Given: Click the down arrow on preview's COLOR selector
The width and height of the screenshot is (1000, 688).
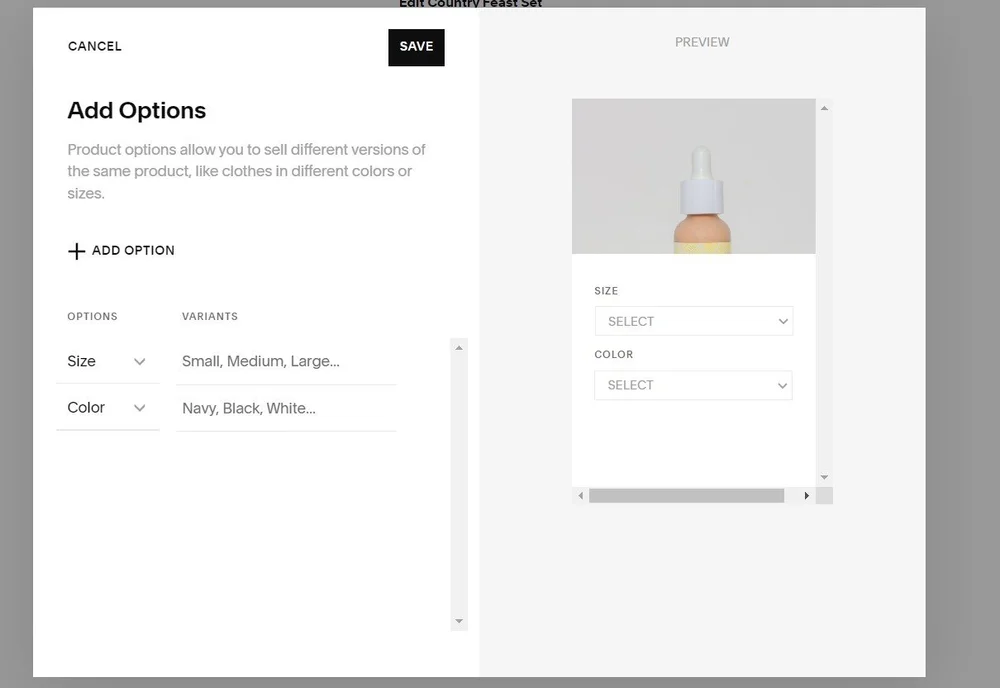Looking at the screenshot, I should pos(781,385).
